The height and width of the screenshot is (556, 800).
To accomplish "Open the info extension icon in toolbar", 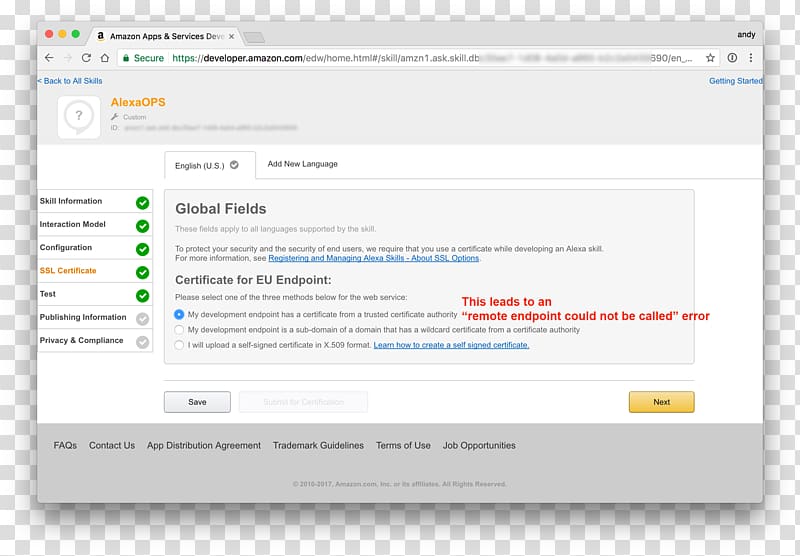I will tap(732, 58).
